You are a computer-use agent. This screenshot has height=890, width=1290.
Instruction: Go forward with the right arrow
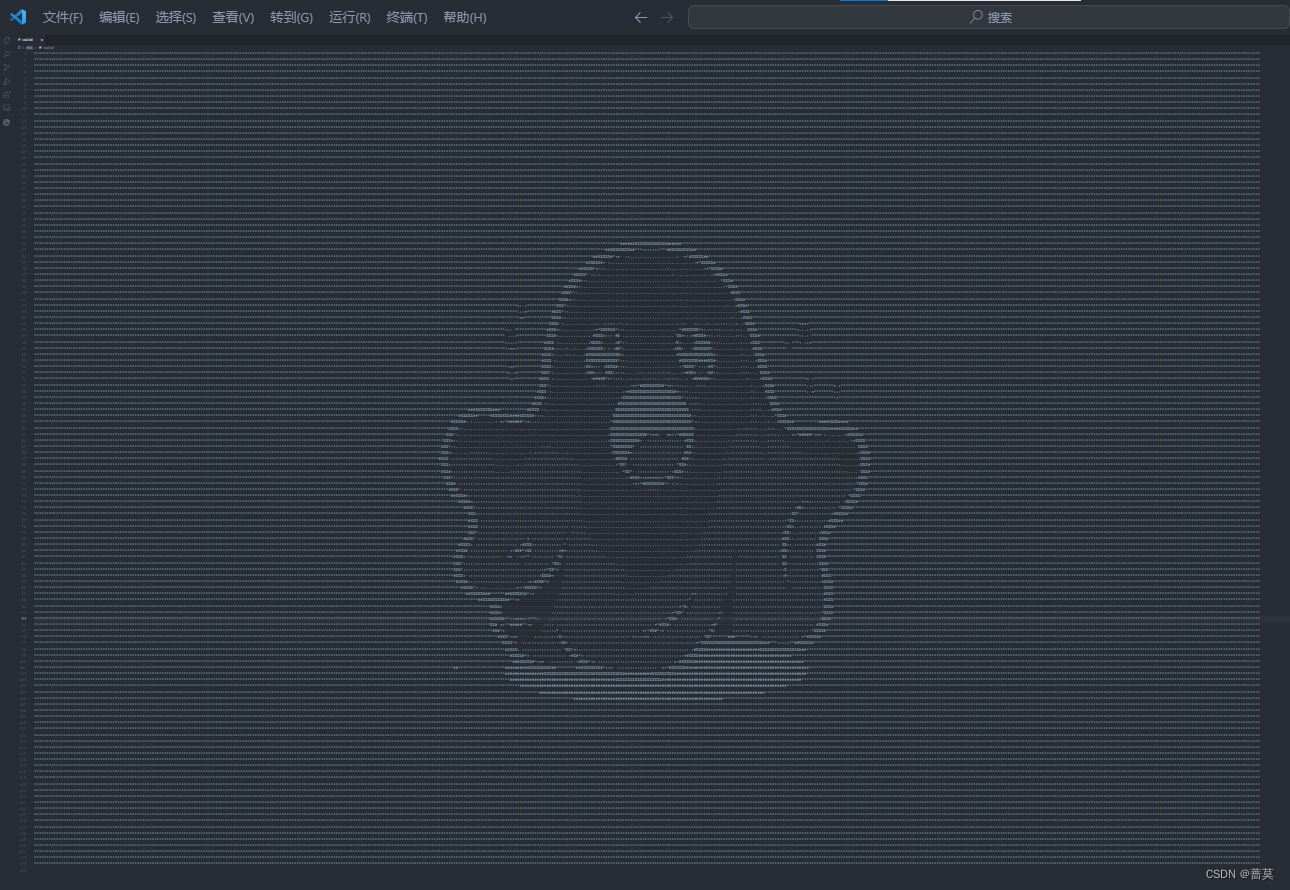pyautogui.click(x=667, y=17)
